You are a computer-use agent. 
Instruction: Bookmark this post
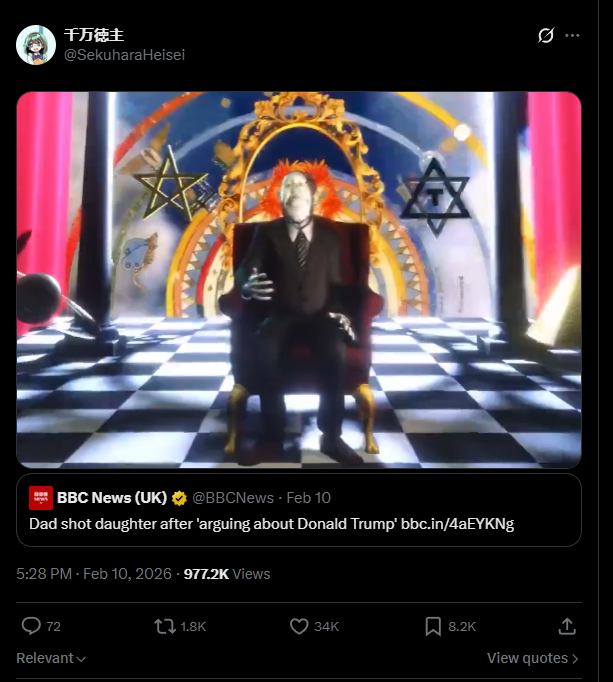pos(433,626)
